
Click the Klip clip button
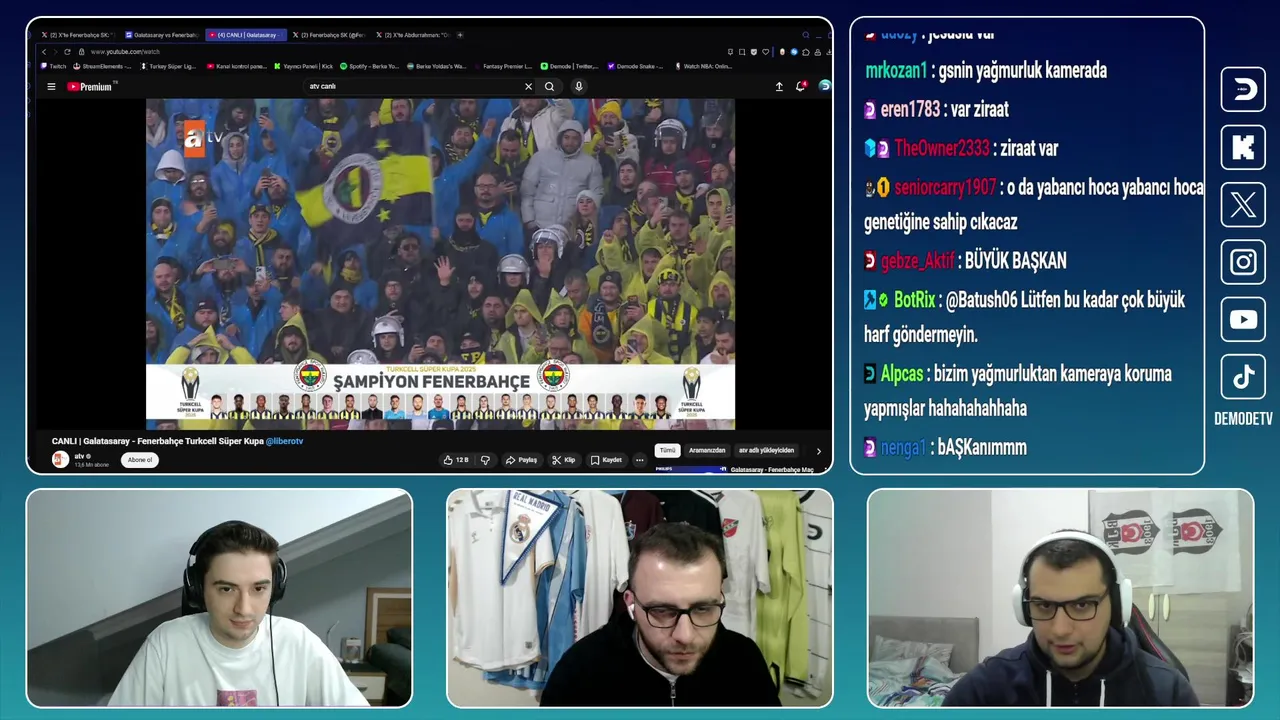point(564,460)
